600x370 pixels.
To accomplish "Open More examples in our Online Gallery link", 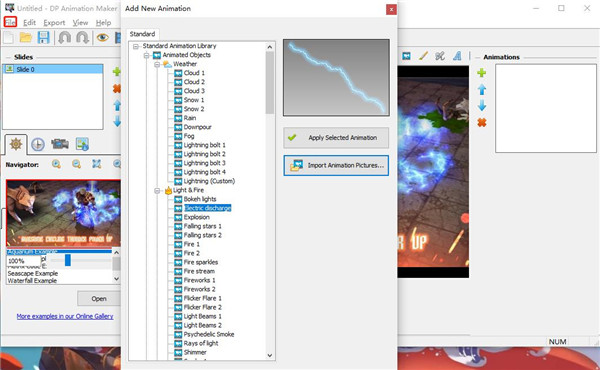I will [x=65, y=316].
